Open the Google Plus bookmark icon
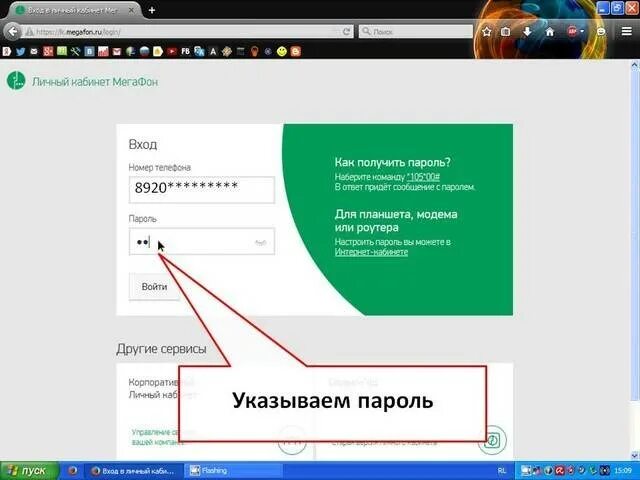 48,51
